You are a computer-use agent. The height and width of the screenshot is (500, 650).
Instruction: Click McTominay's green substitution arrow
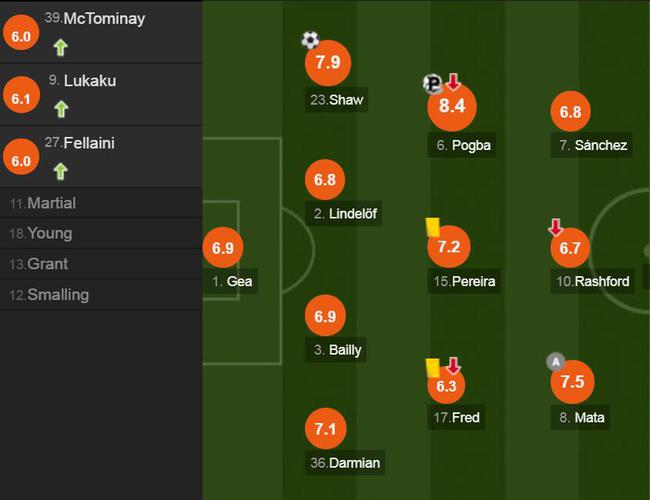pyautogui.click(x=61, y=47)
